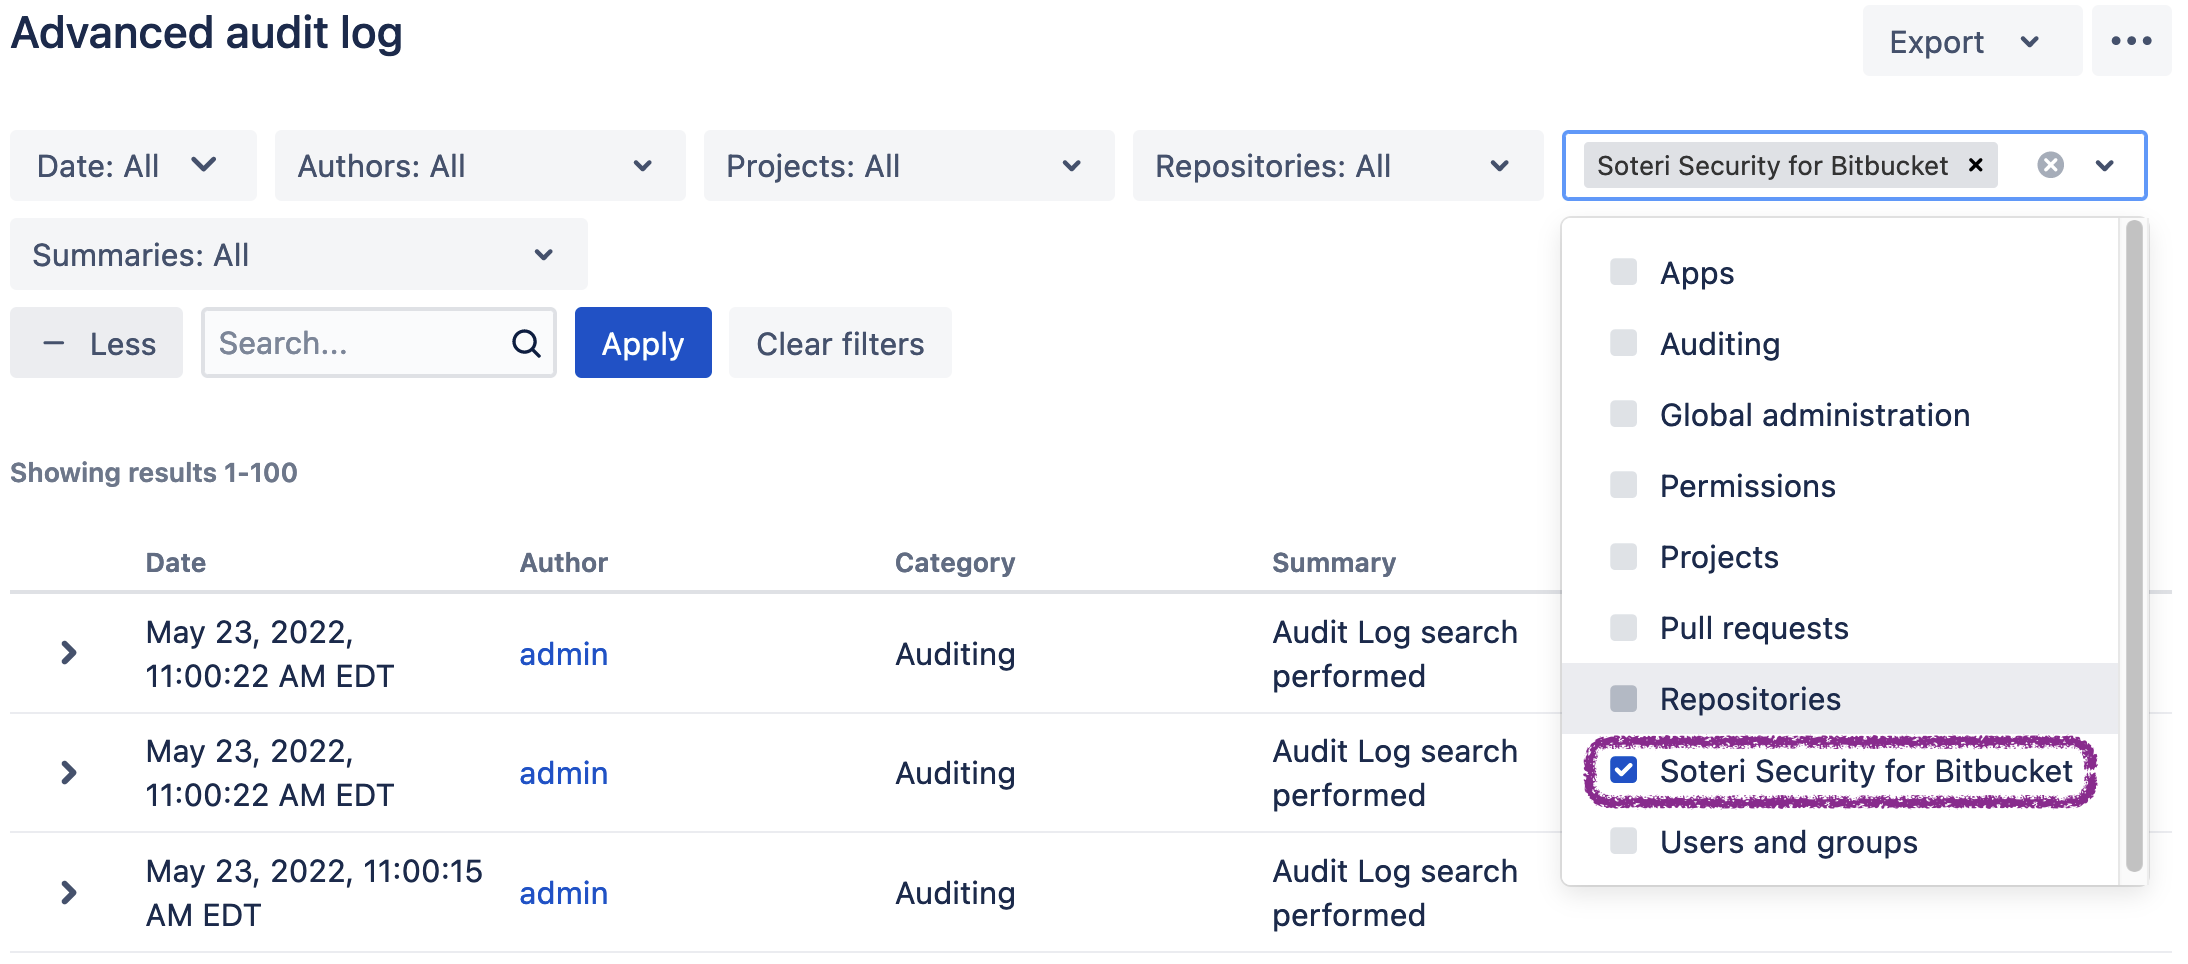
Task: Expand the third audit log row
Action: click(x=69, y=892)
